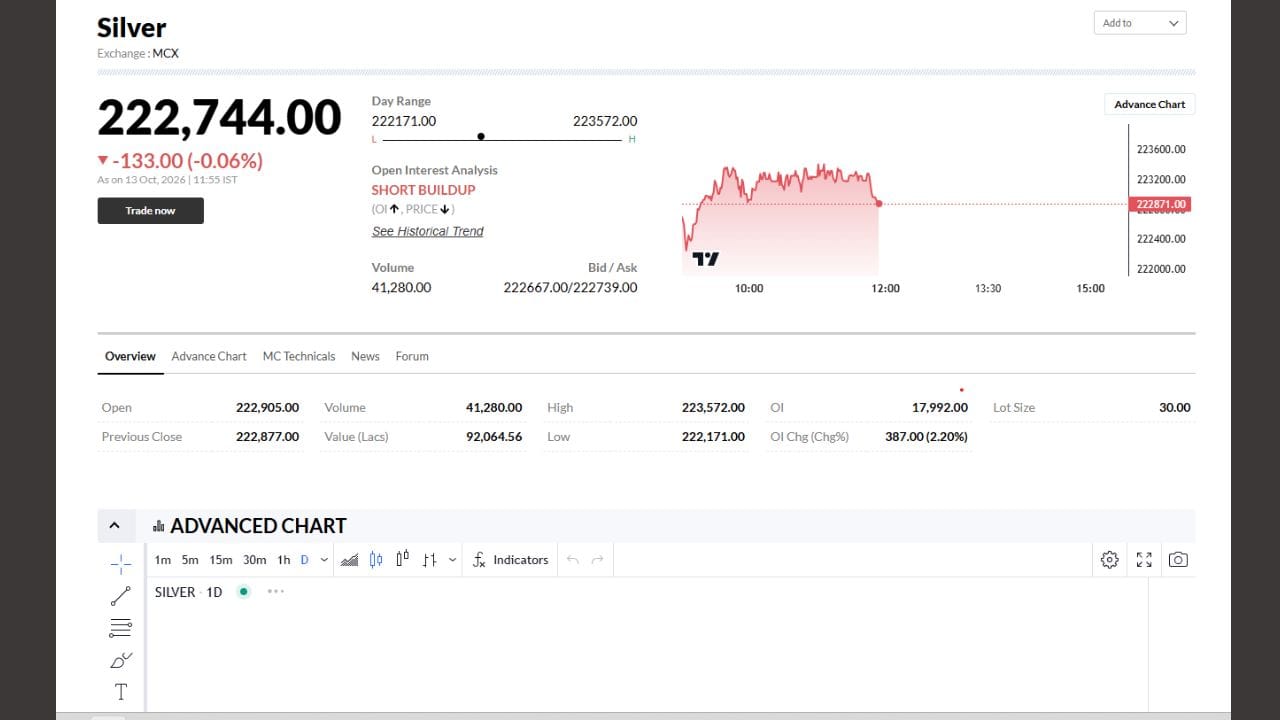Click the red intraday price chart

click(780, 220)
